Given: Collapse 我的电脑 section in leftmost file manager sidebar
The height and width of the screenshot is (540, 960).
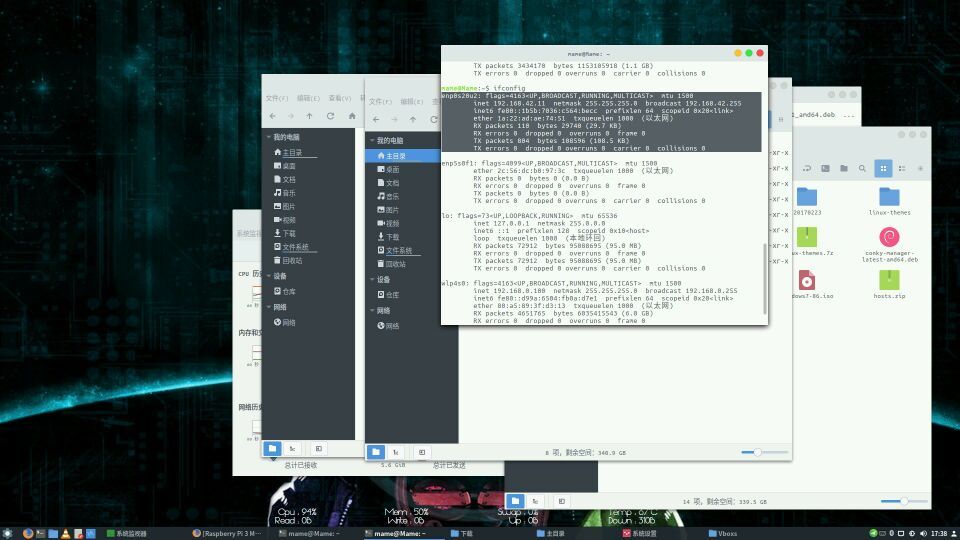Looking at the screenshot, I should tap(268, 137).
